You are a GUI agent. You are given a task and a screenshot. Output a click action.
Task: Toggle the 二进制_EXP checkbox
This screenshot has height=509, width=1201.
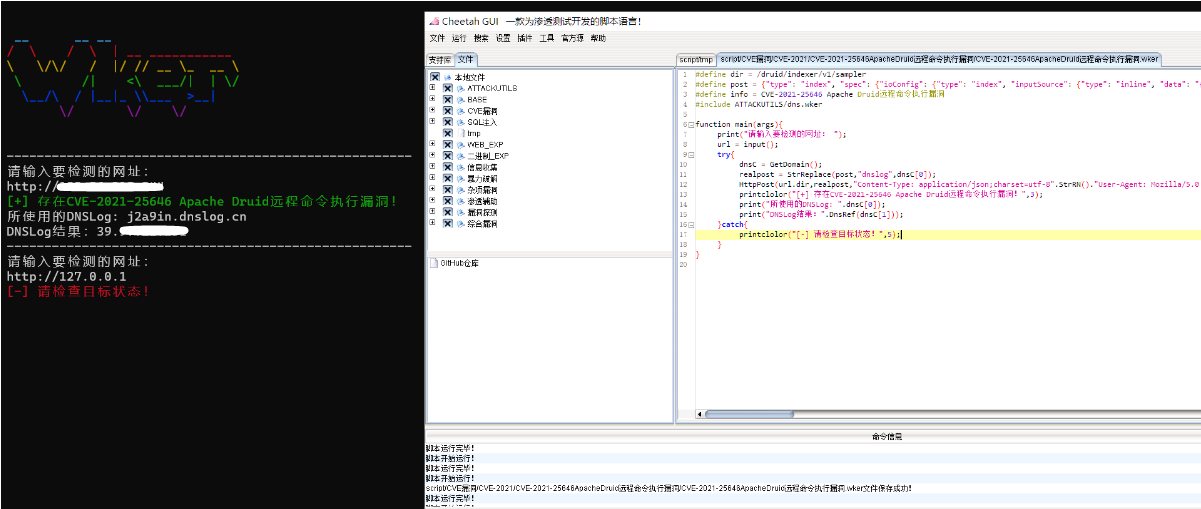(448, 155)
